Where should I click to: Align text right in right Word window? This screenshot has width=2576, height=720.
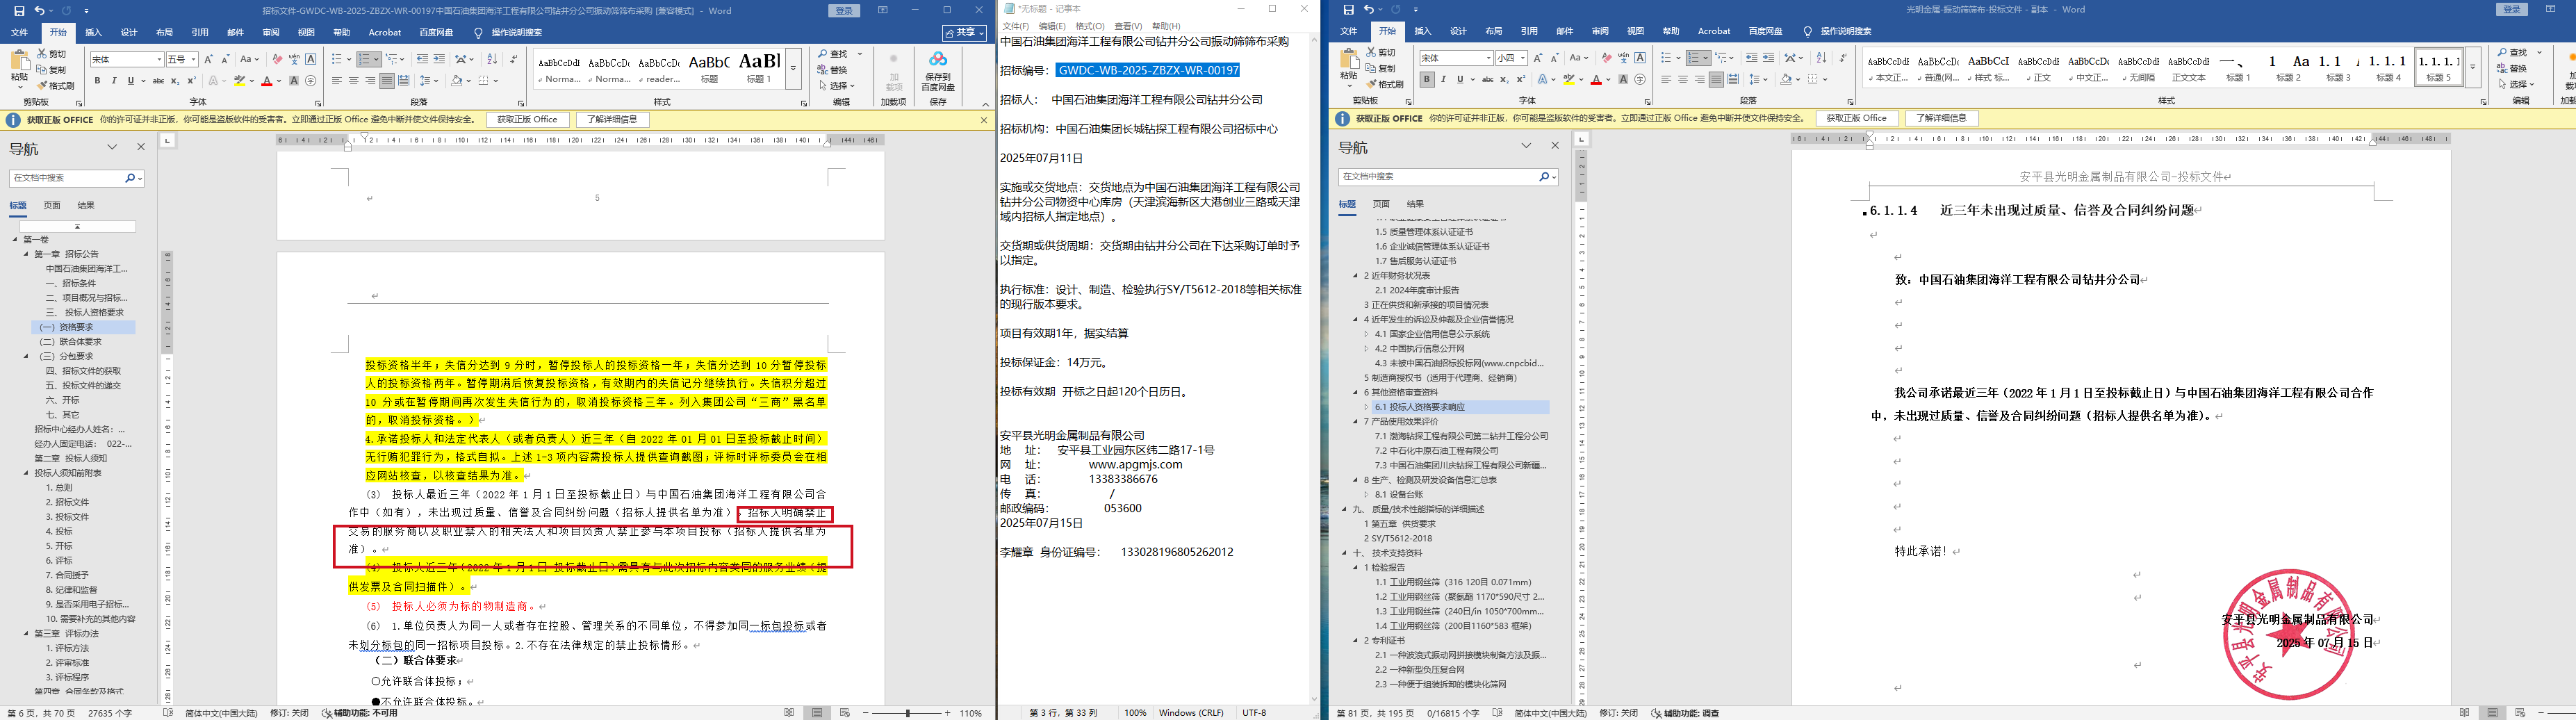click(x=1700, y=79)
